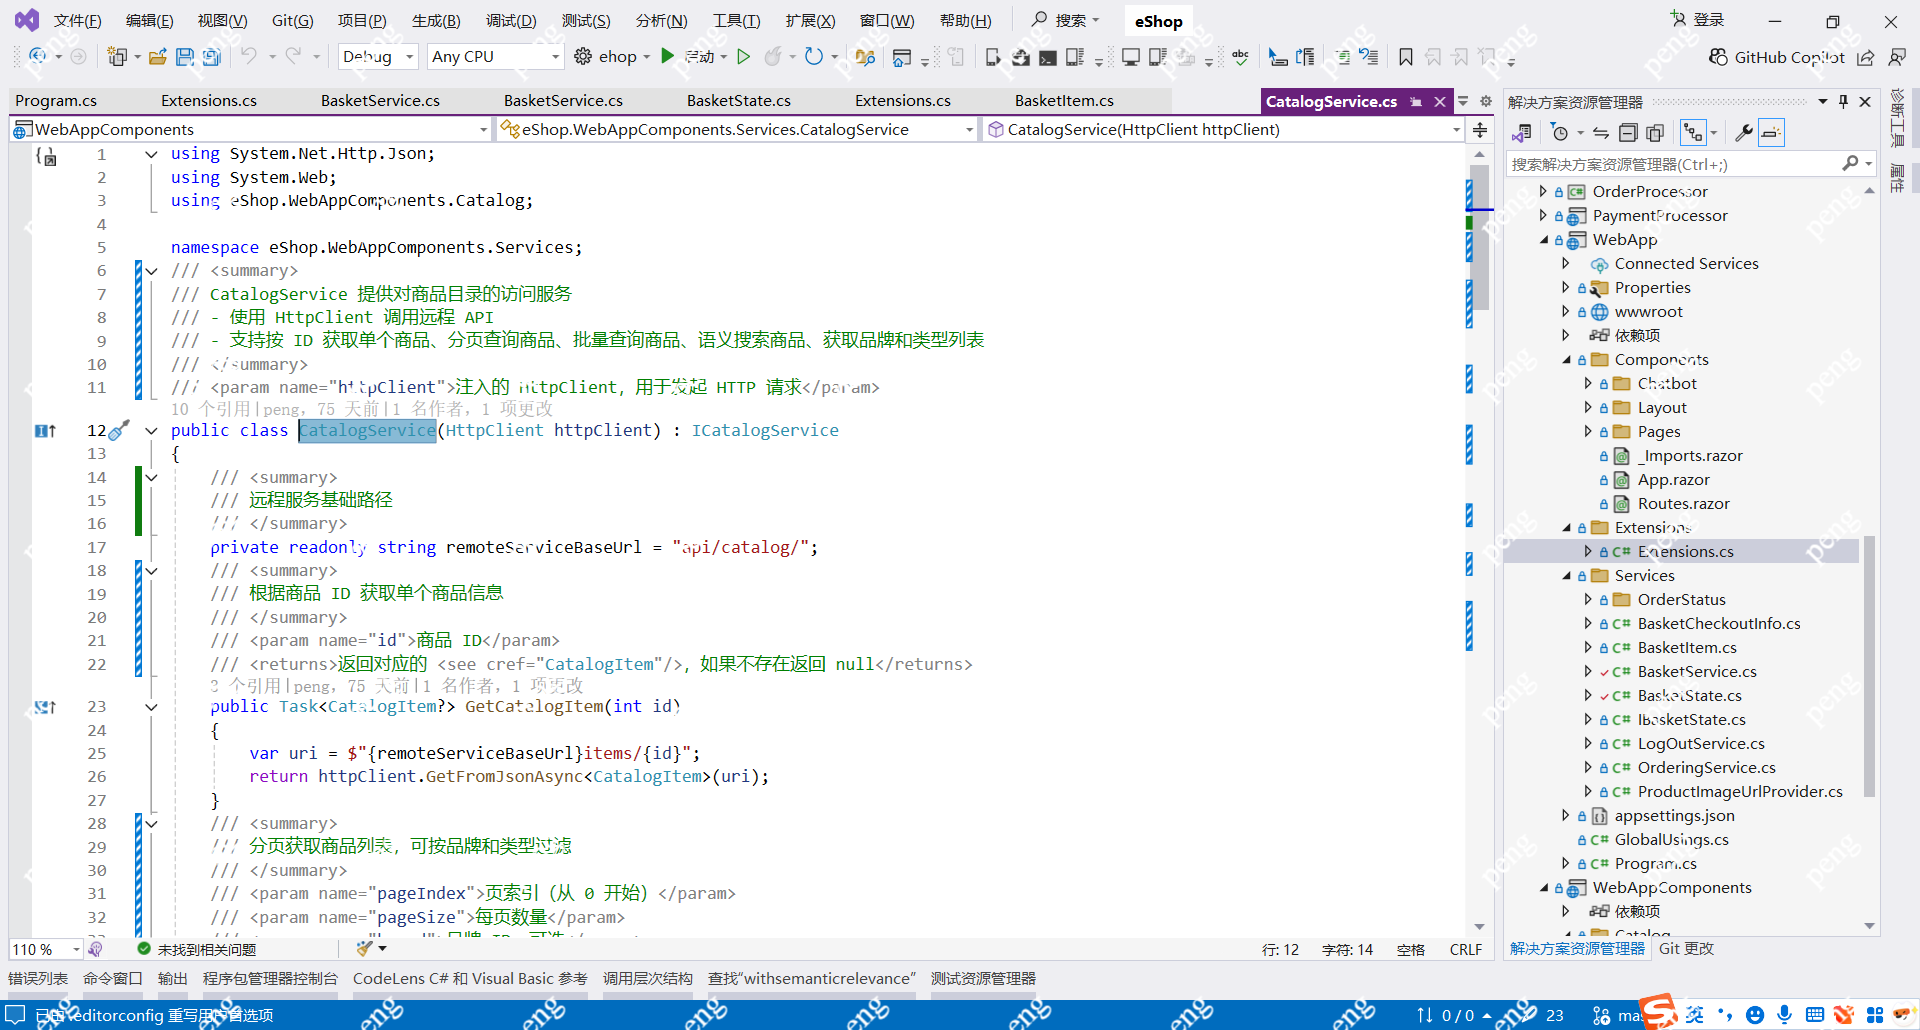Image resolution: width=1920 pixels, height=1030 pixels.
Task: Collapse the Services folder node
Action: click(x=1567, y=575)
